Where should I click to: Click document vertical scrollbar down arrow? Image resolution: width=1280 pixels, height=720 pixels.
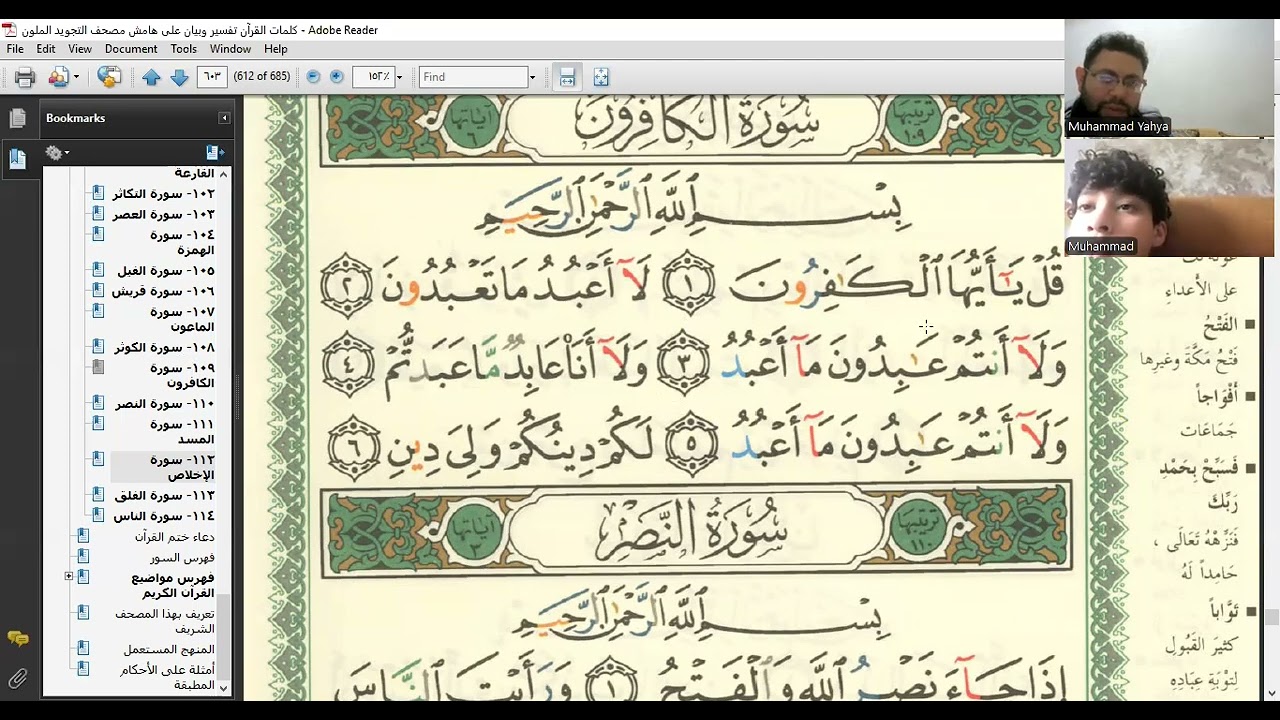click(1272, 693)
